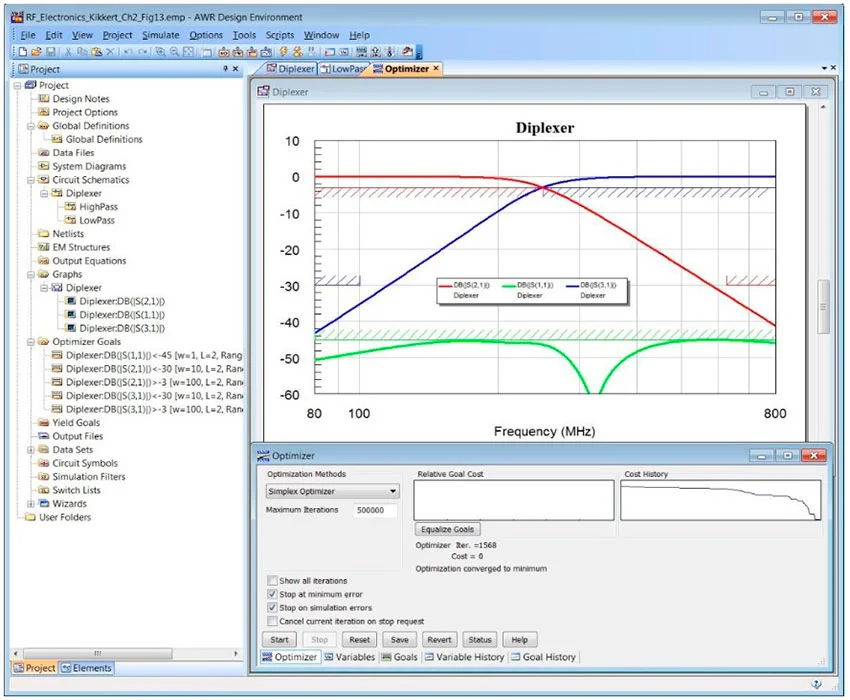Switch to the Variables tab in Optimizer
This screenshot has width=850, height=700.
(x=351, y=657)
